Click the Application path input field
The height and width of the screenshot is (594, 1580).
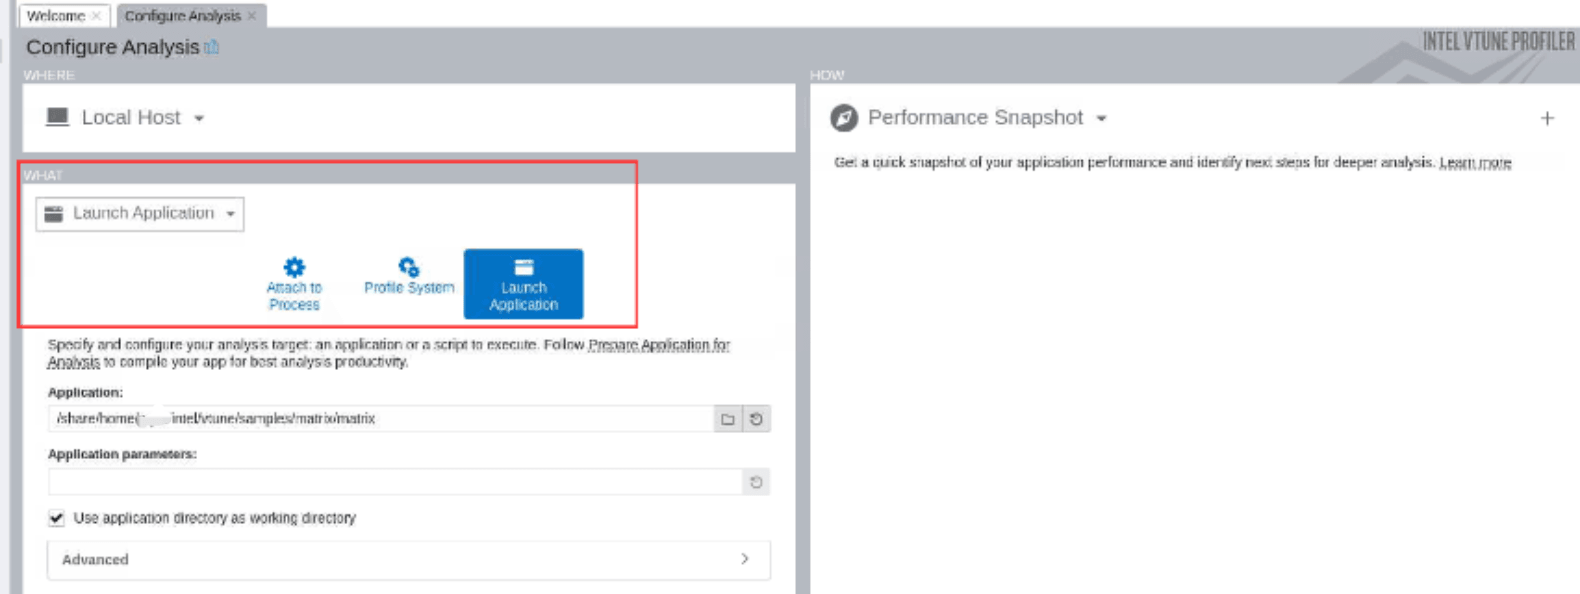click(381, 419)
